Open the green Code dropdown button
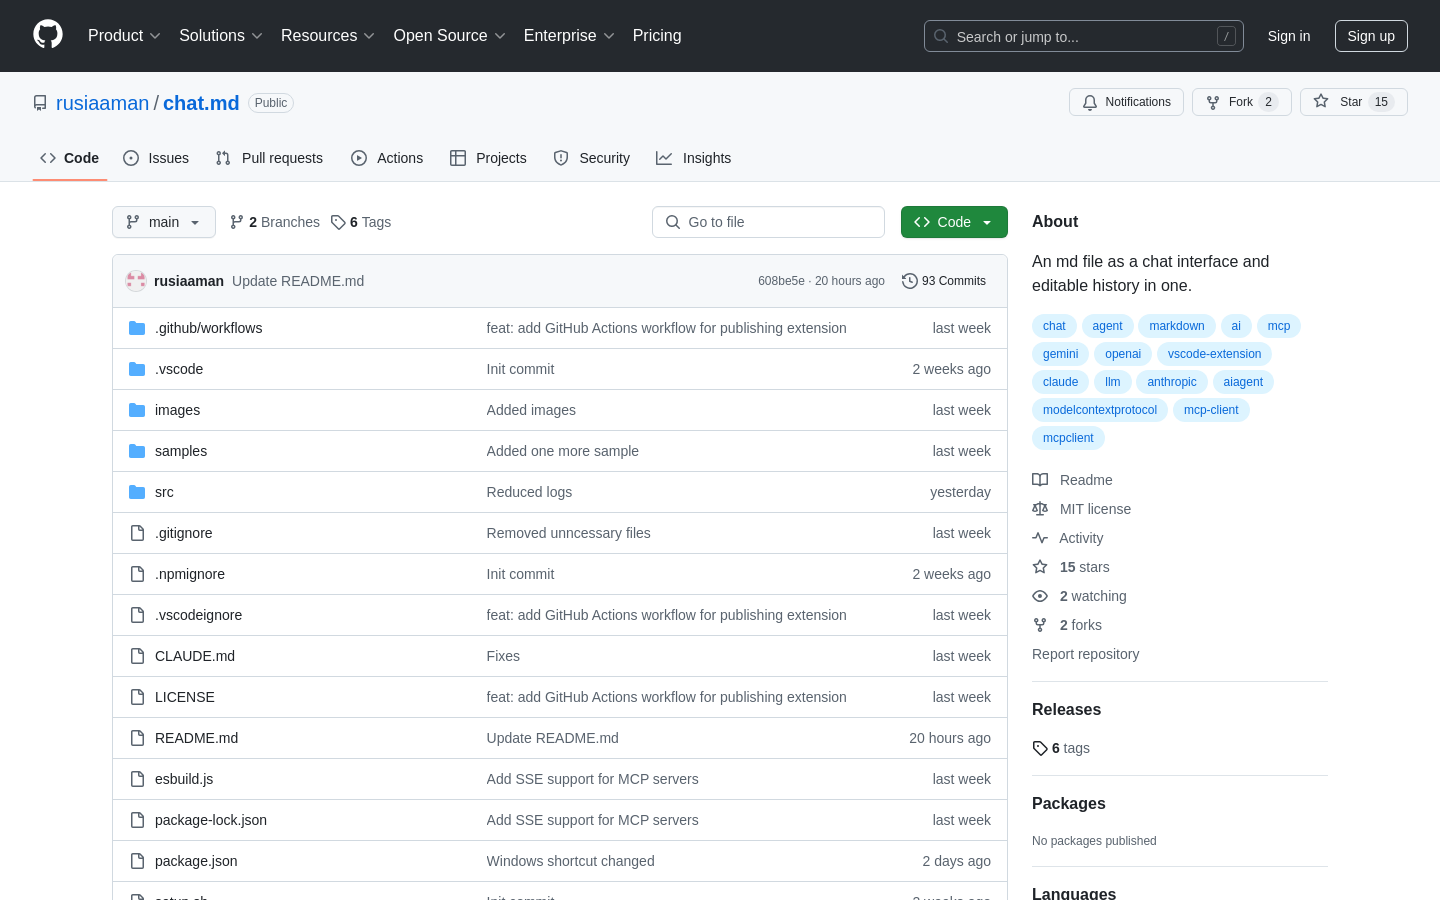 coord(954,222)
